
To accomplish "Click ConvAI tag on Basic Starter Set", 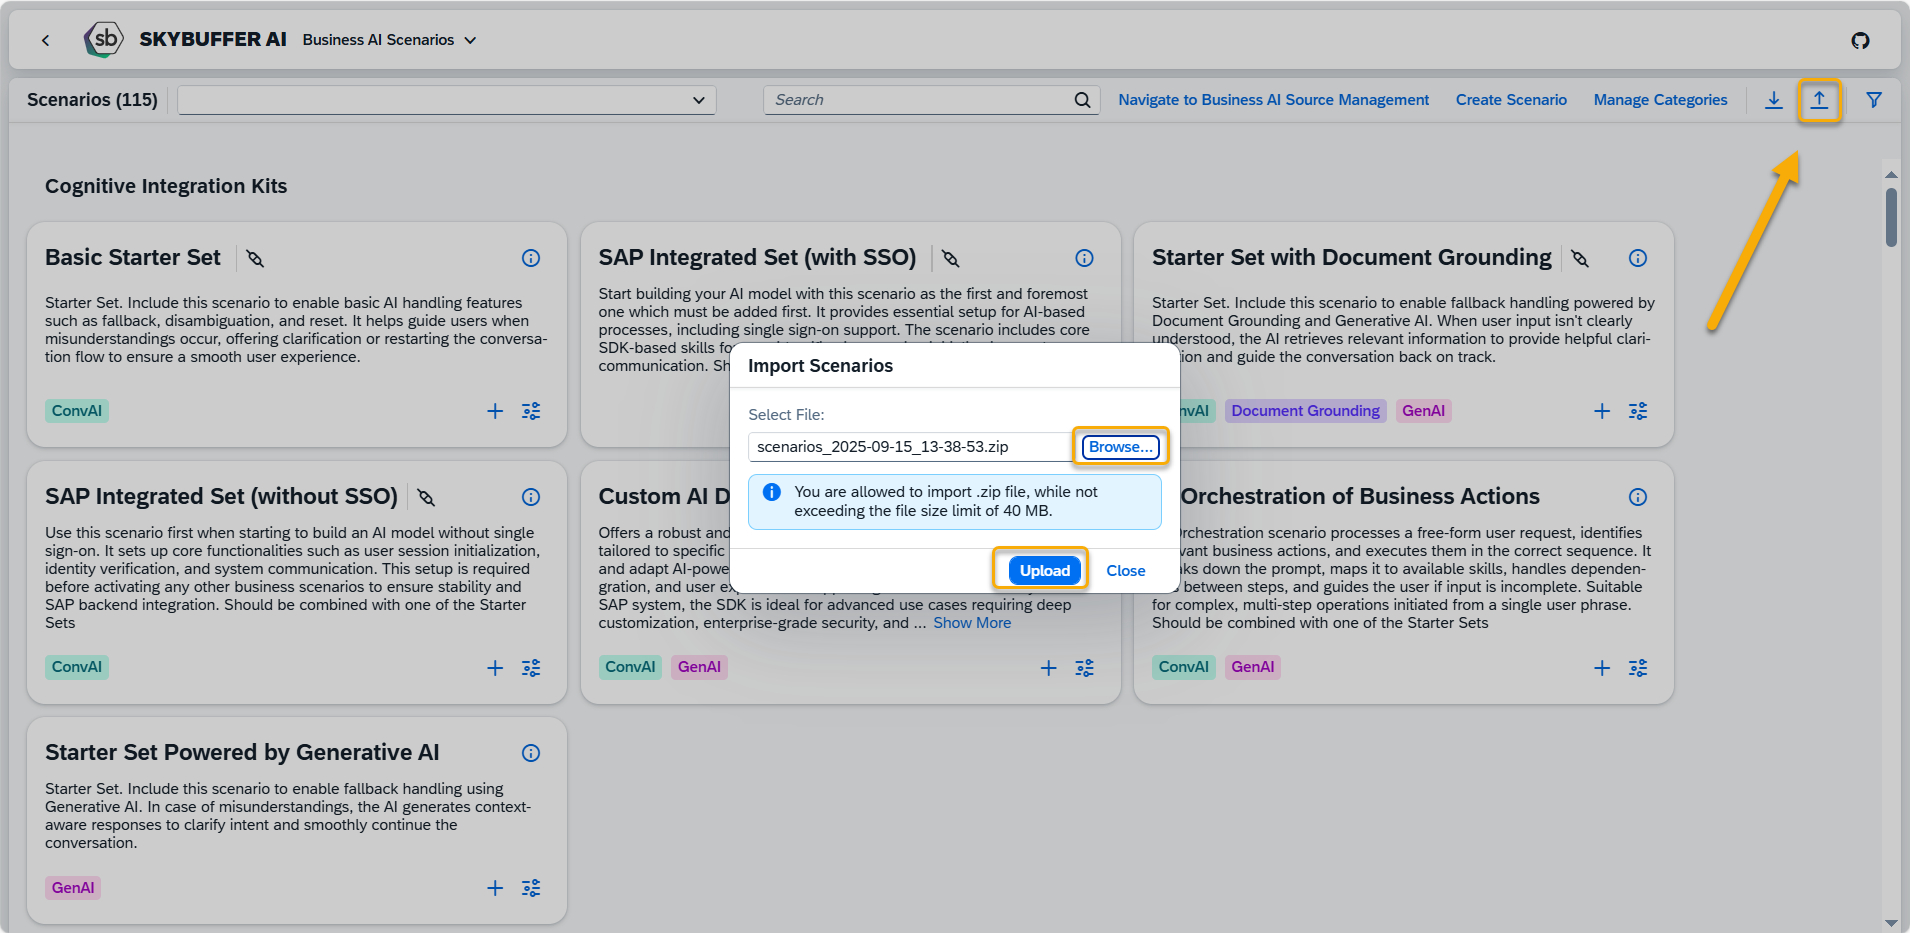I will click(x=77, y=411).
